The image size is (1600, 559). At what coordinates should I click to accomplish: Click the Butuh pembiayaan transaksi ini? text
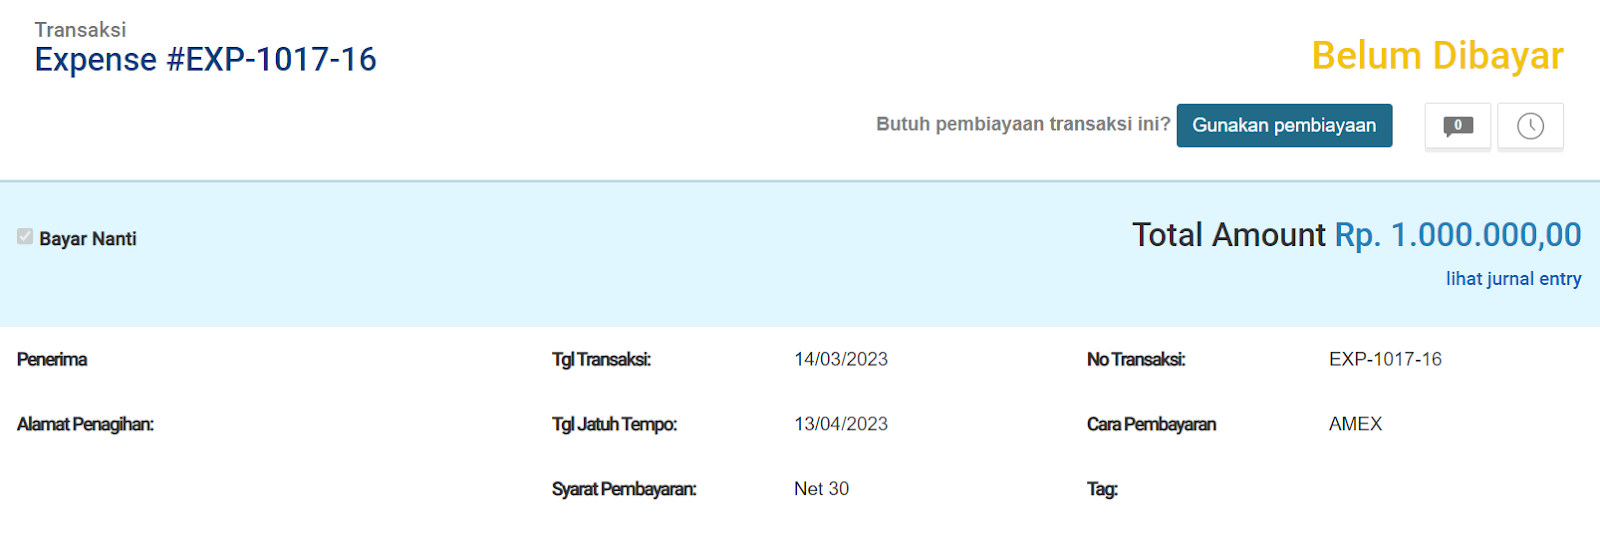tap(1023, 124)
